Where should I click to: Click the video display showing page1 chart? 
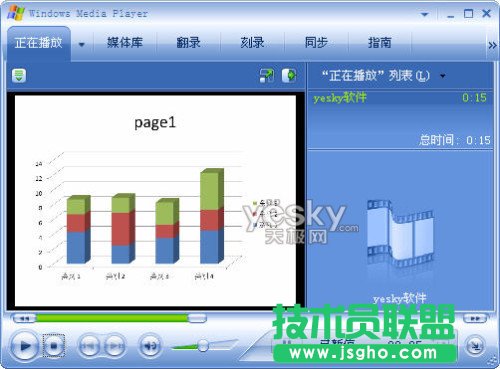(x=155, y=201)
